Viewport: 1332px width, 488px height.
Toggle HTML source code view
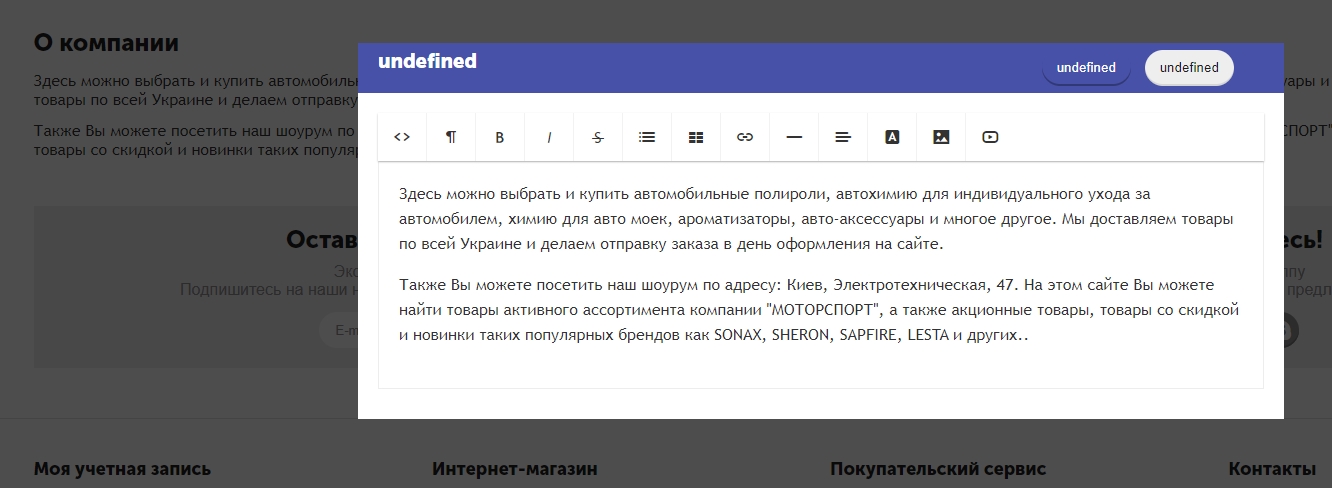[x=402, y=137]
